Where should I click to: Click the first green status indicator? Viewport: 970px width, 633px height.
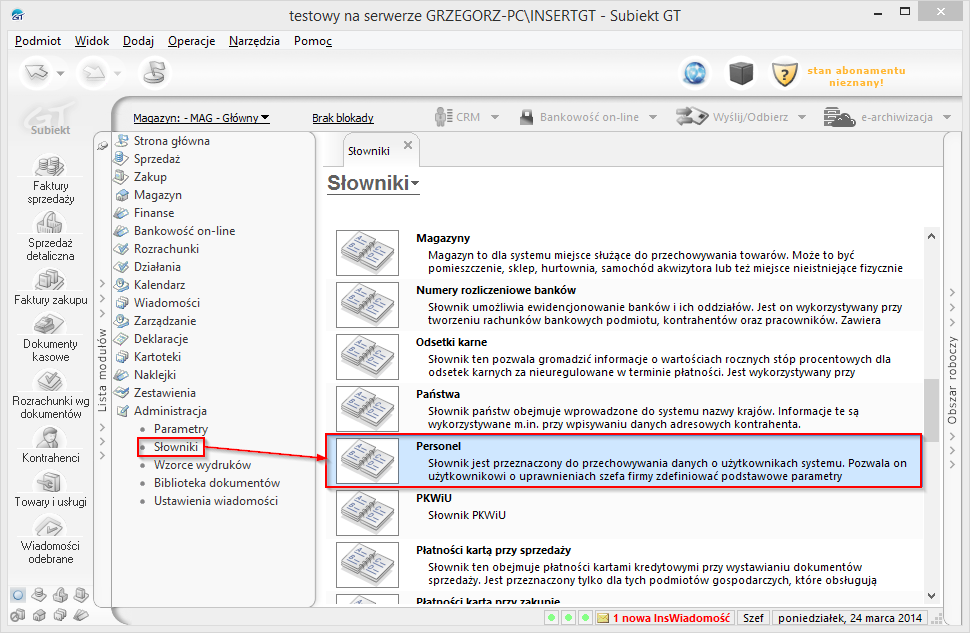point(551,618)
